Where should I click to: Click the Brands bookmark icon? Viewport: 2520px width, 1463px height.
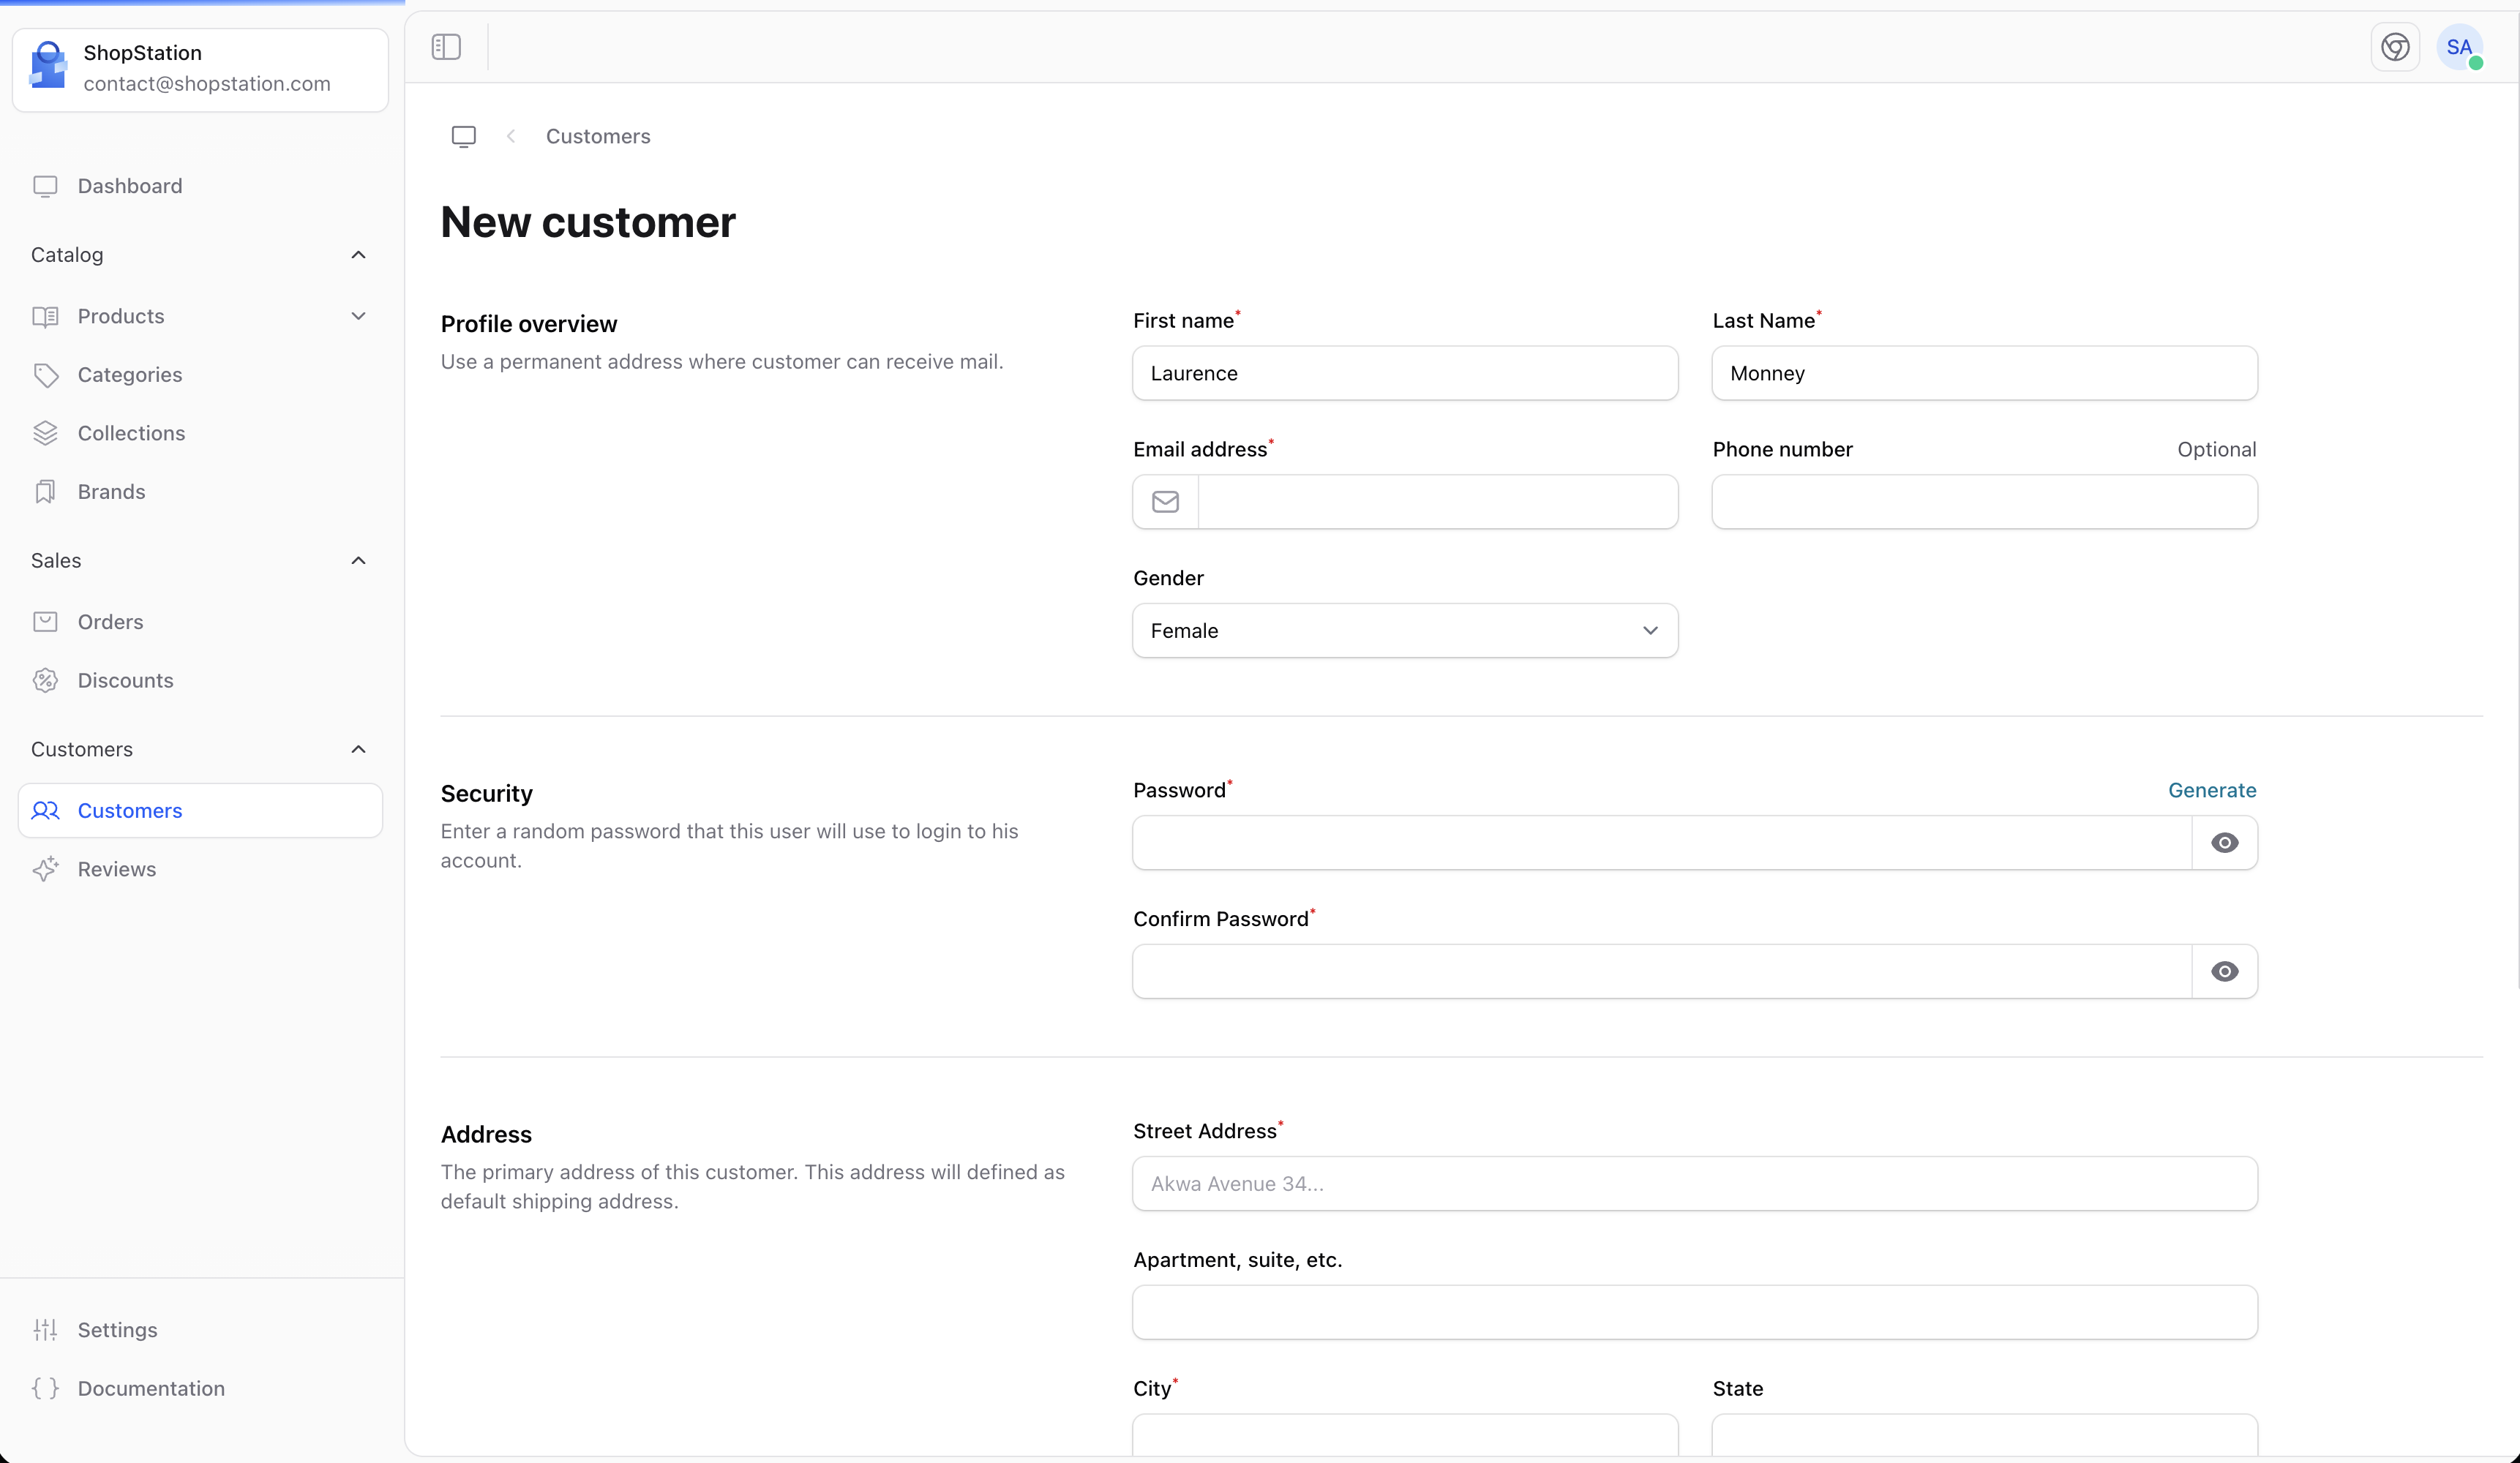[46, 491]
